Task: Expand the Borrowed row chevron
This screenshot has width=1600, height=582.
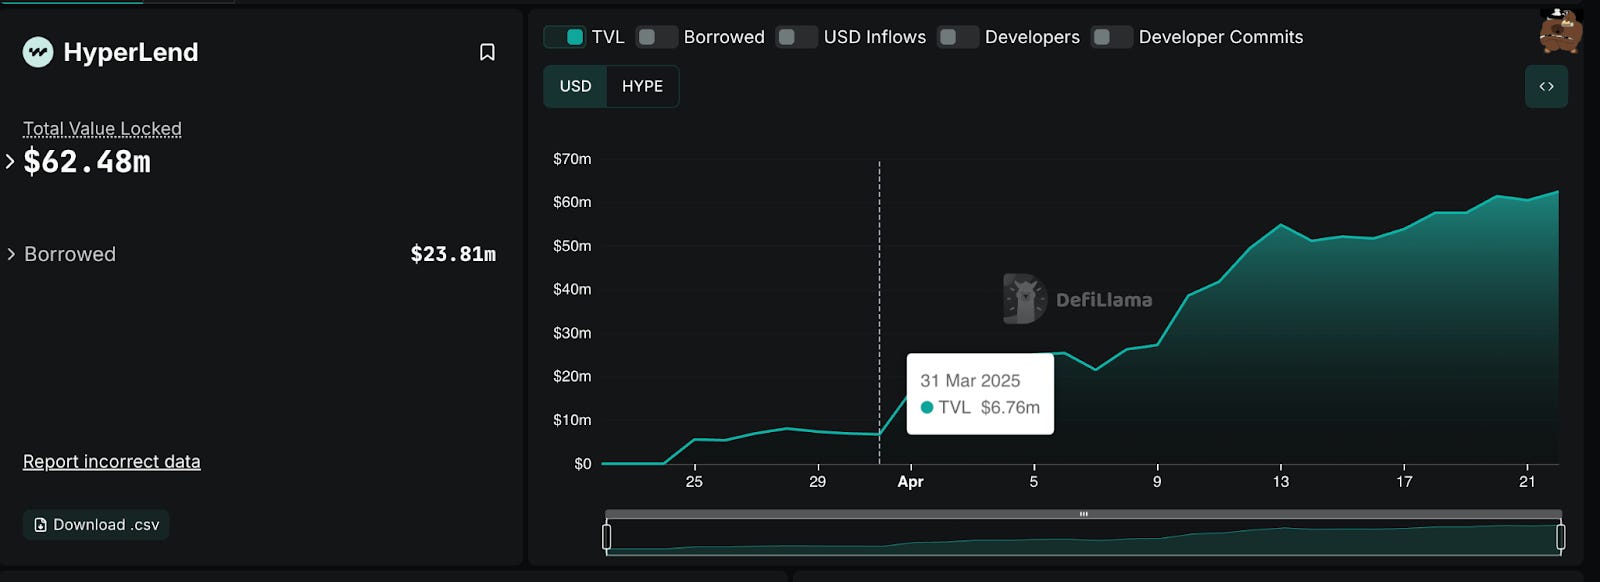Action: (x=11, y=254)
